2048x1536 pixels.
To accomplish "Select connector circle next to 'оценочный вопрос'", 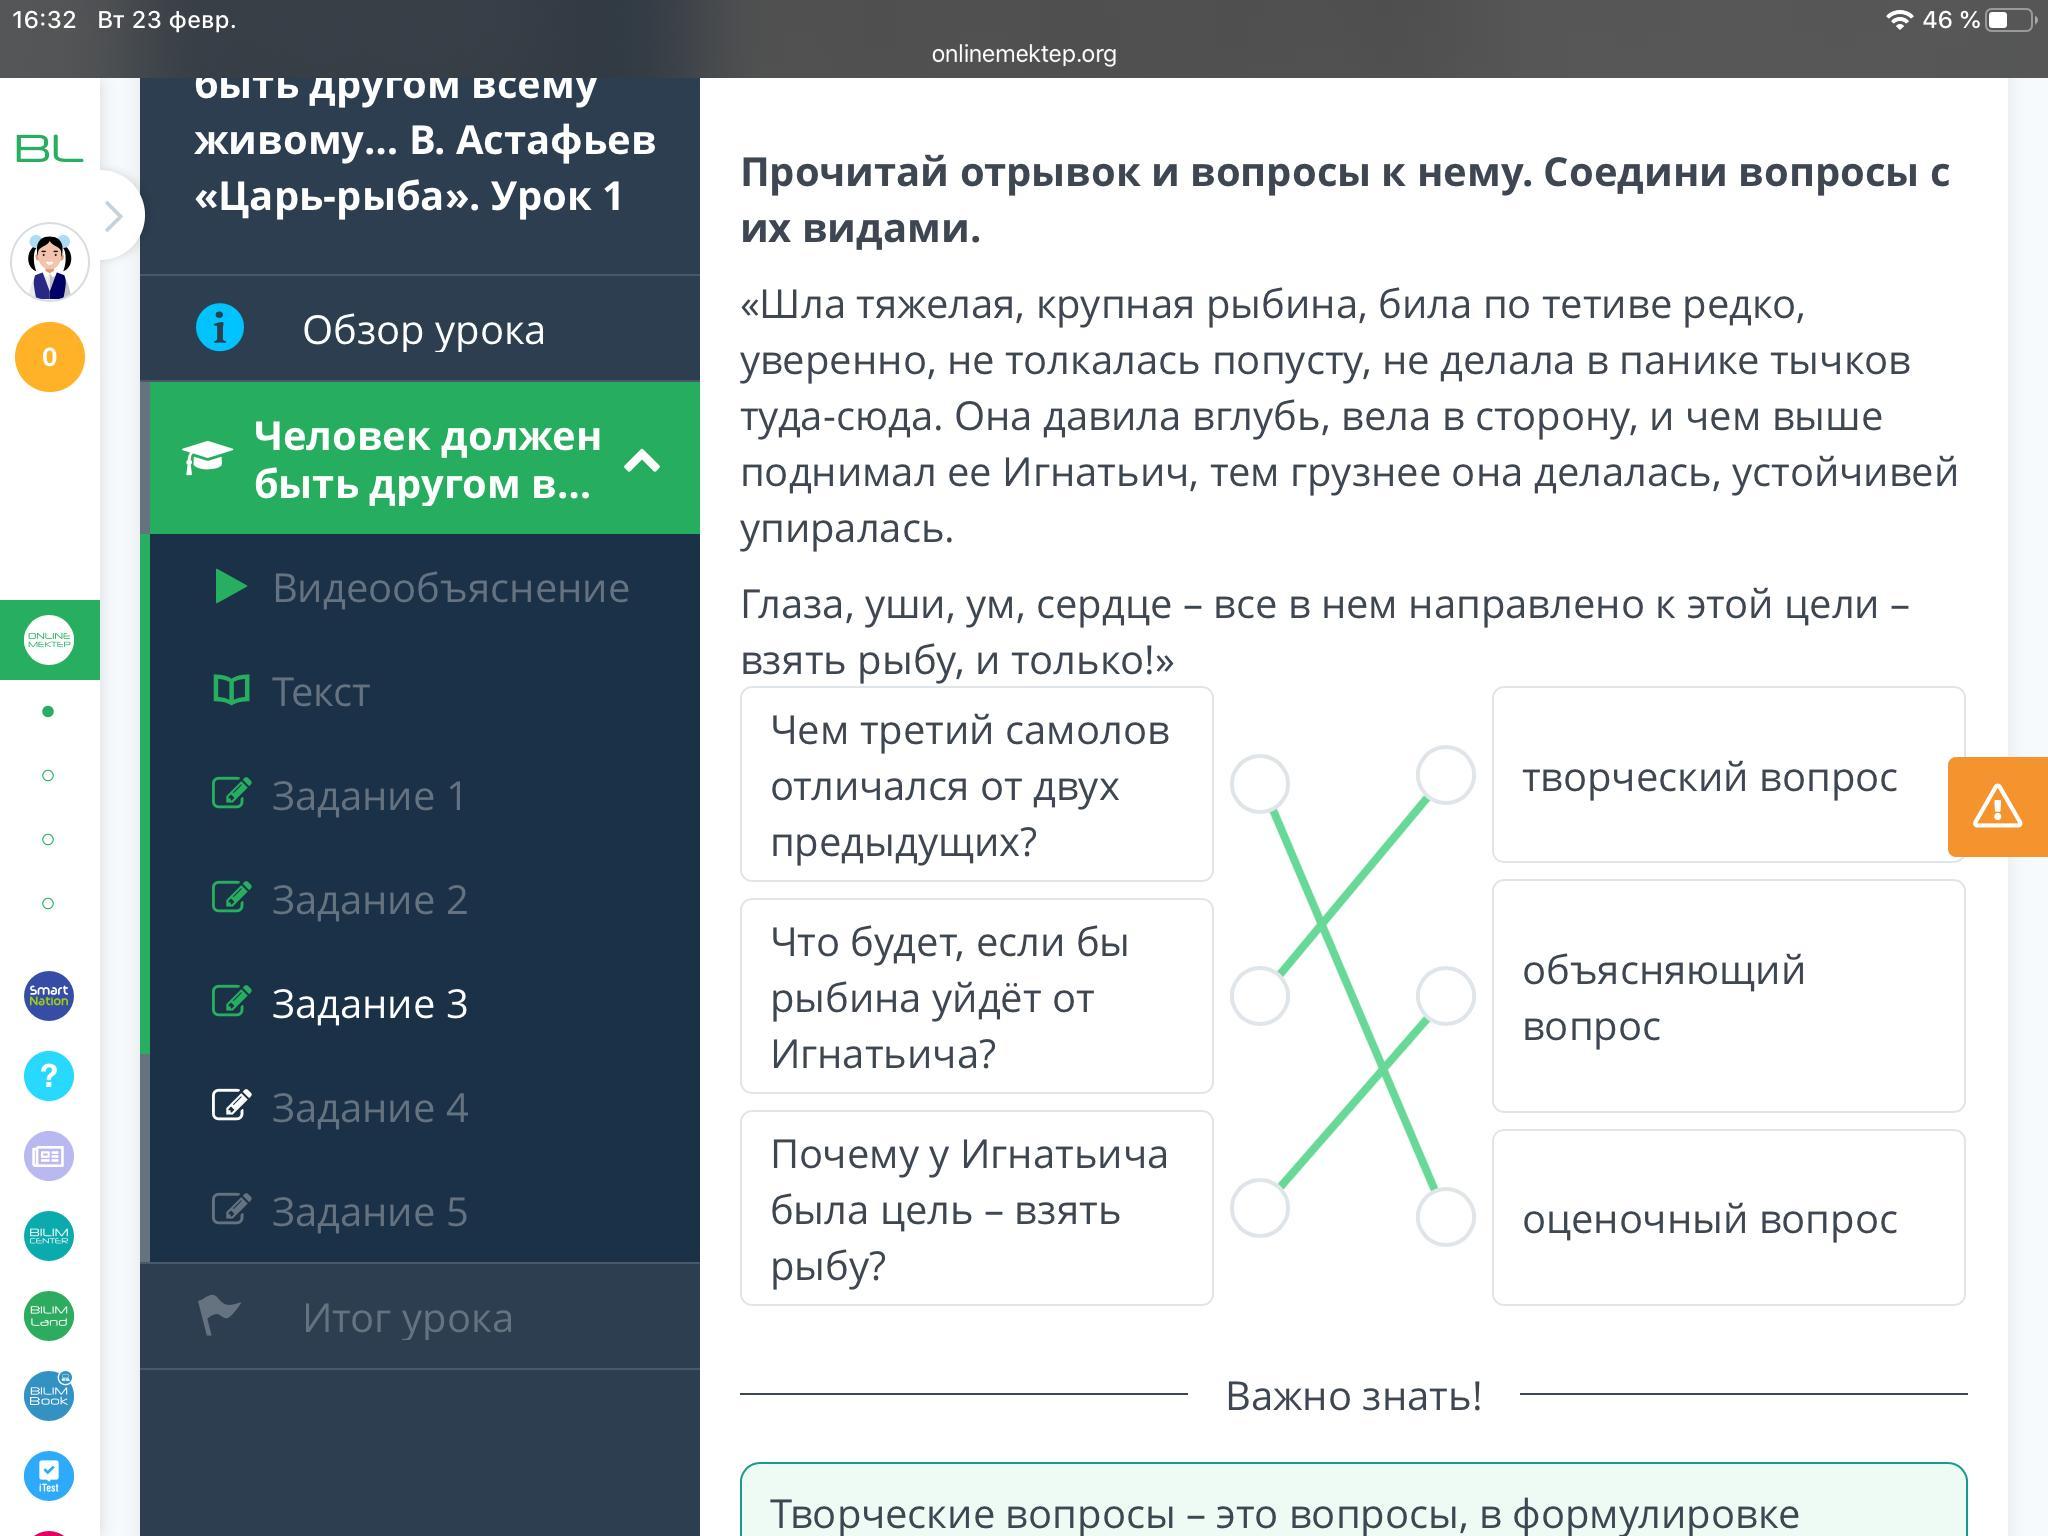I will click(1446, 1217).
